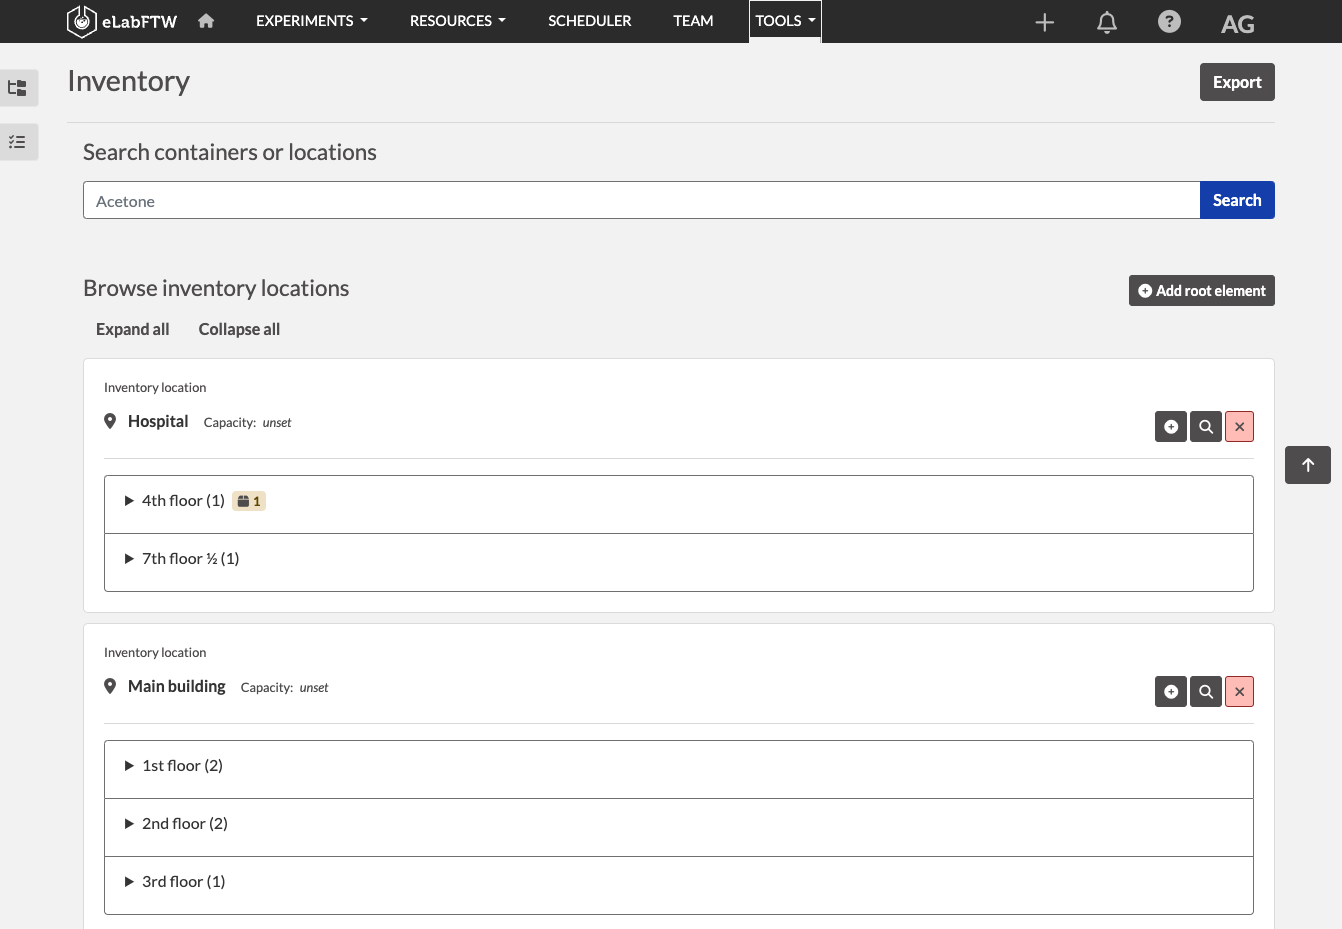Viewport: 1342px width, 929px height.
Task: Focus the containers search input field
Action: tap(641, 200)
